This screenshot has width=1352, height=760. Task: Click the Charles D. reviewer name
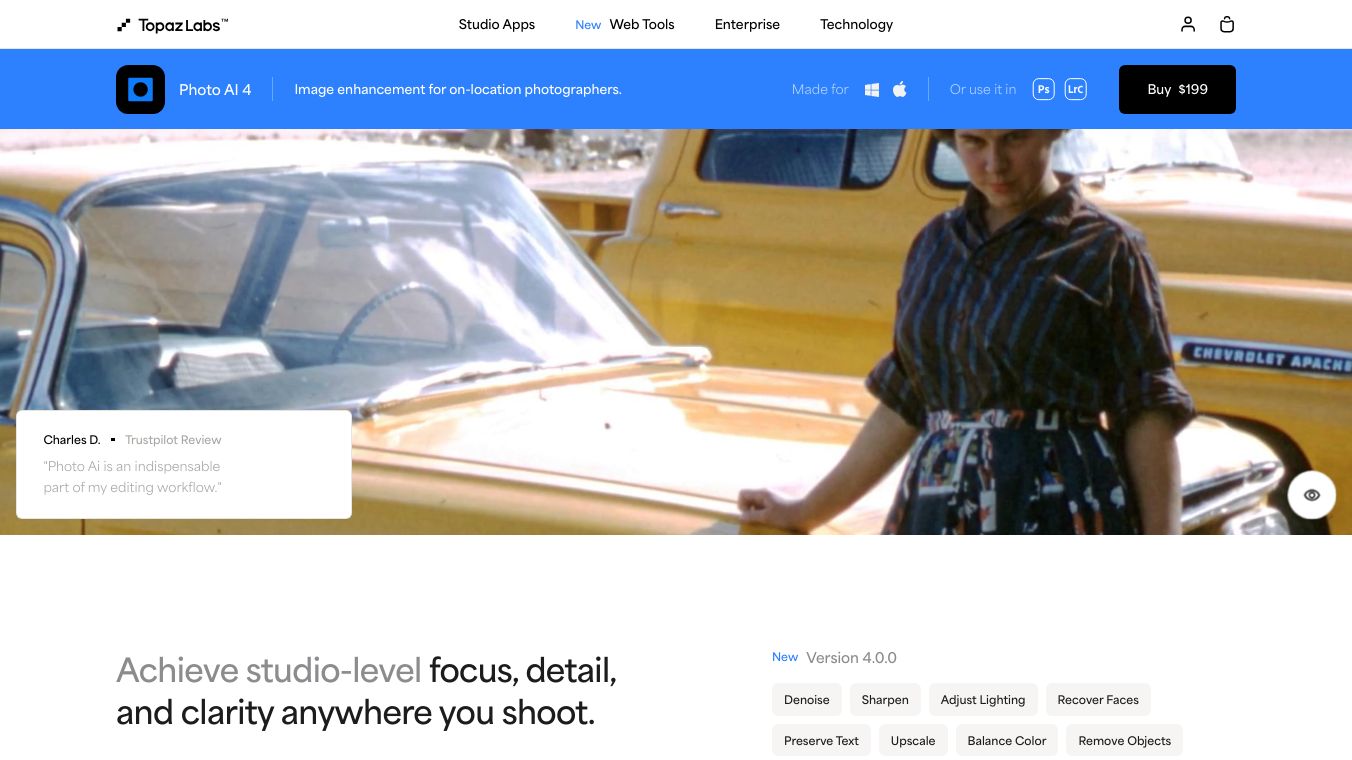(72, 440)
